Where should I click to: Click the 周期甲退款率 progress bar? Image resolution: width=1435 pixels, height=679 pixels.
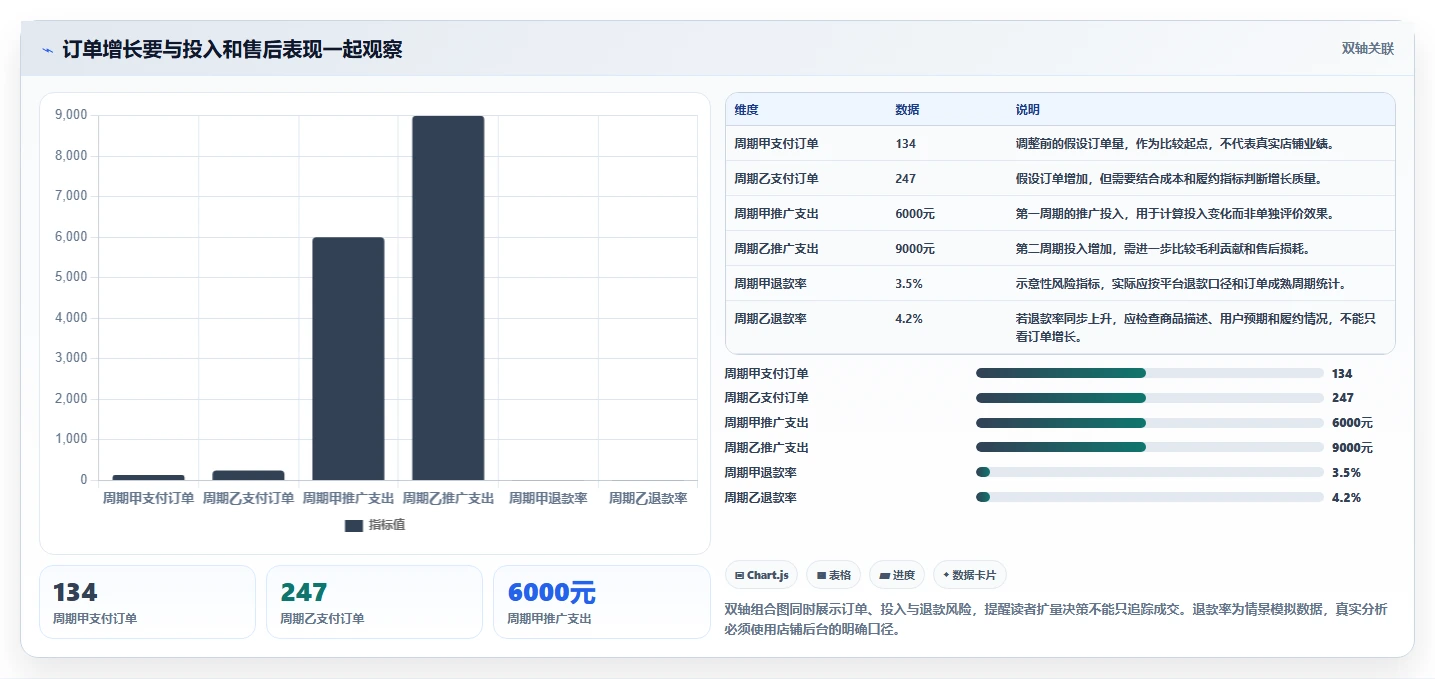1150,472
